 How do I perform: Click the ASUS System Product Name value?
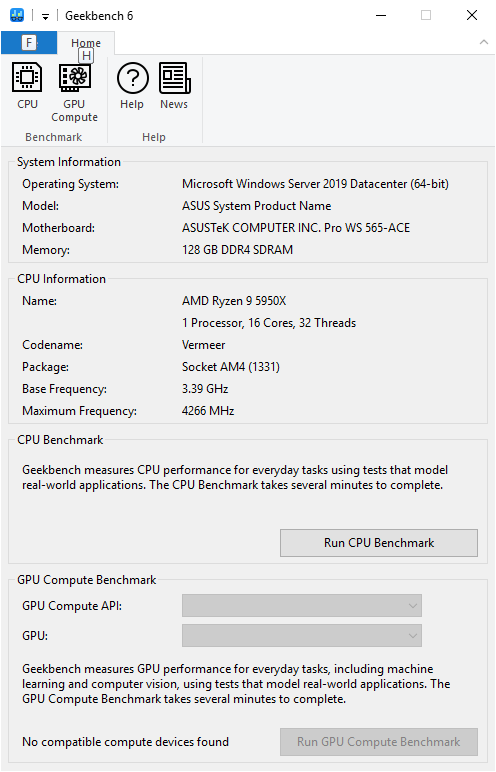(257, 206)
